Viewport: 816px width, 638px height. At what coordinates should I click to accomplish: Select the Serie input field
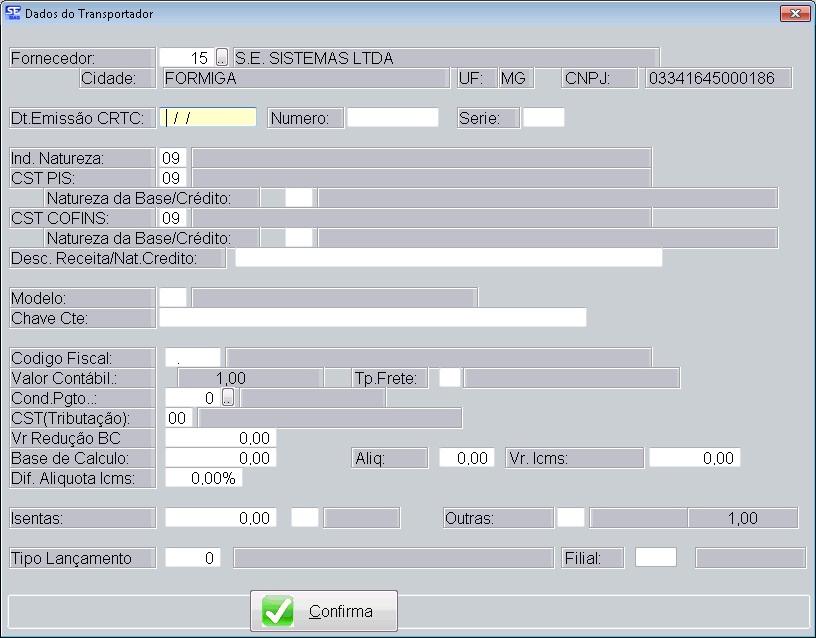point(543,118)
